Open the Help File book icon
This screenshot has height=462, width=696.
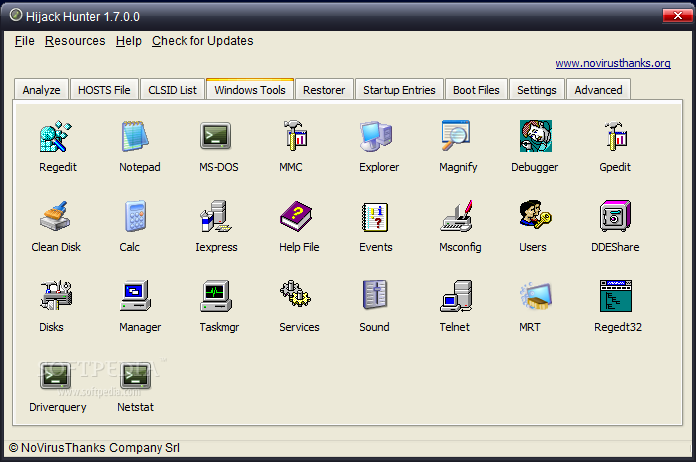pos(296,216)
